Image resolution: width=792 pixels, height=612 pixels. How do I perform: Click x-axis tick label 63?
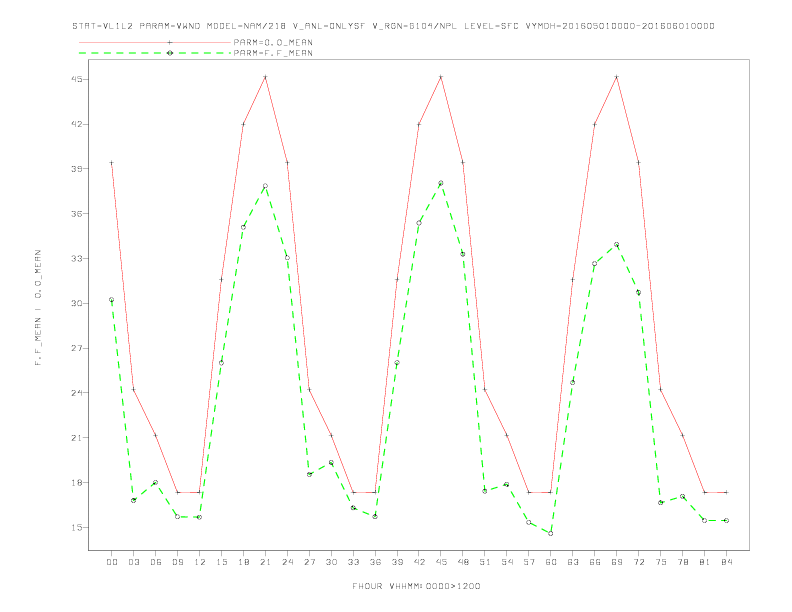[x=573, y=562]
